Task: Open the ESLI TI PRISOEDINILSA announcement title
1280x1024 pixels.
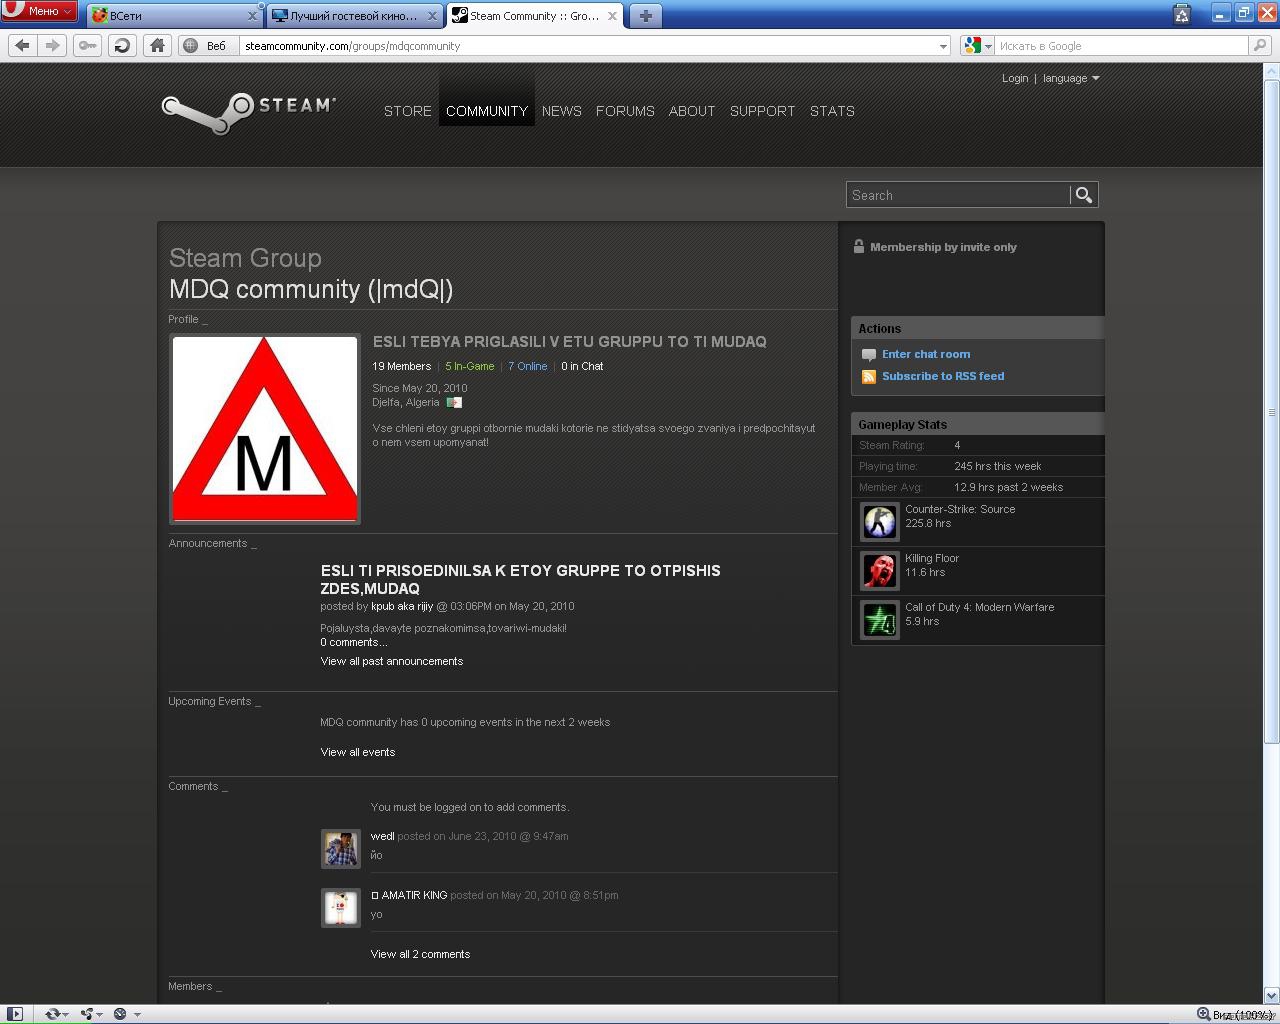Action: 520,579
